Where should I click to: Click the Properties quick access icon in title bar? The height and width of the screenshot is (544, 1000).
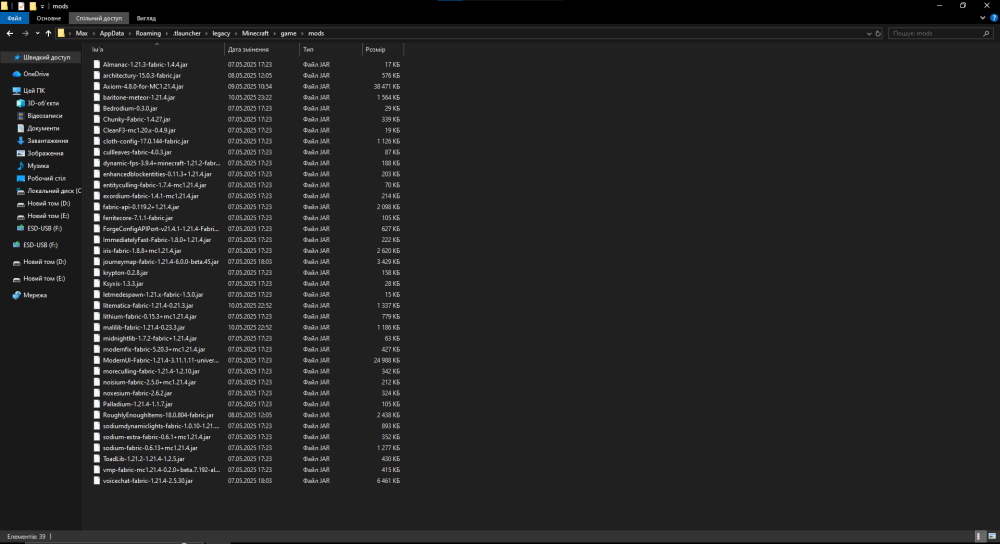[21, 6]
